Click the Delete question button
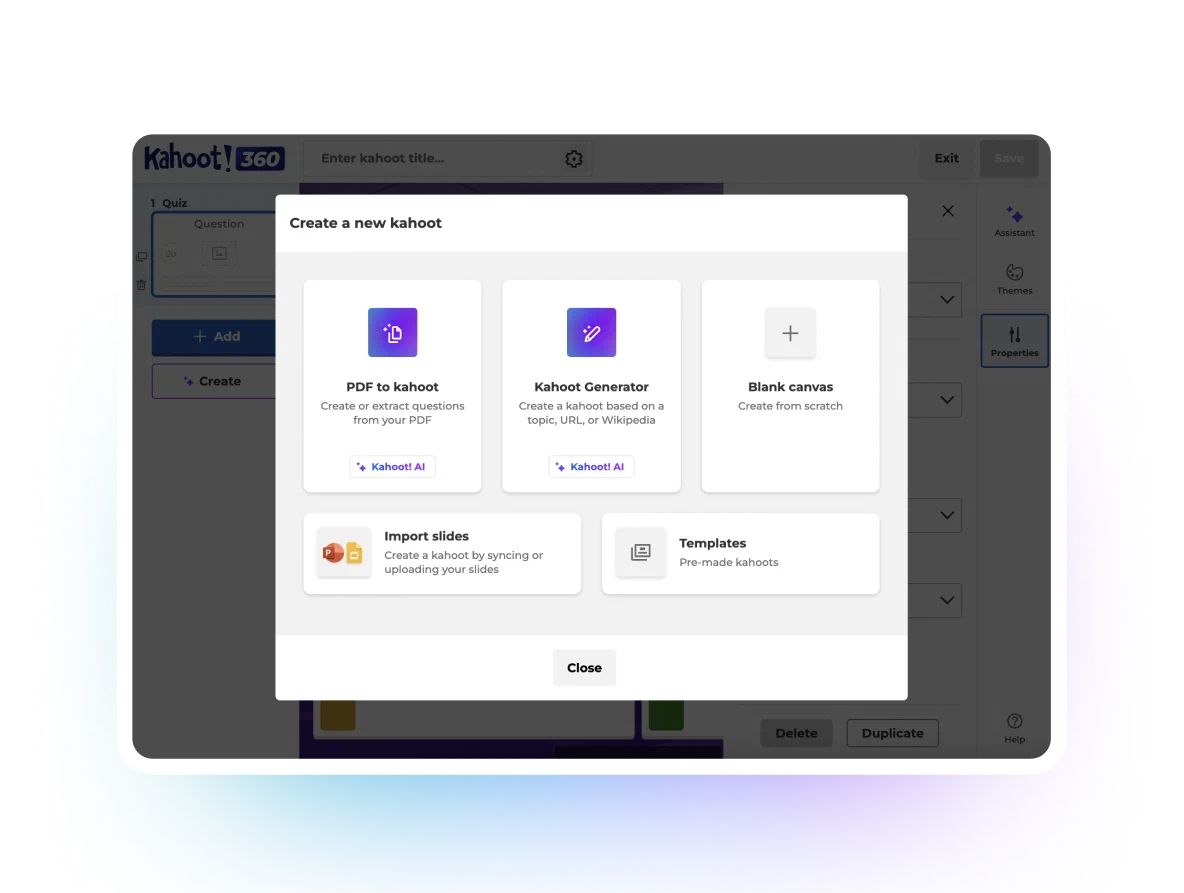 [x=796, y=733]
